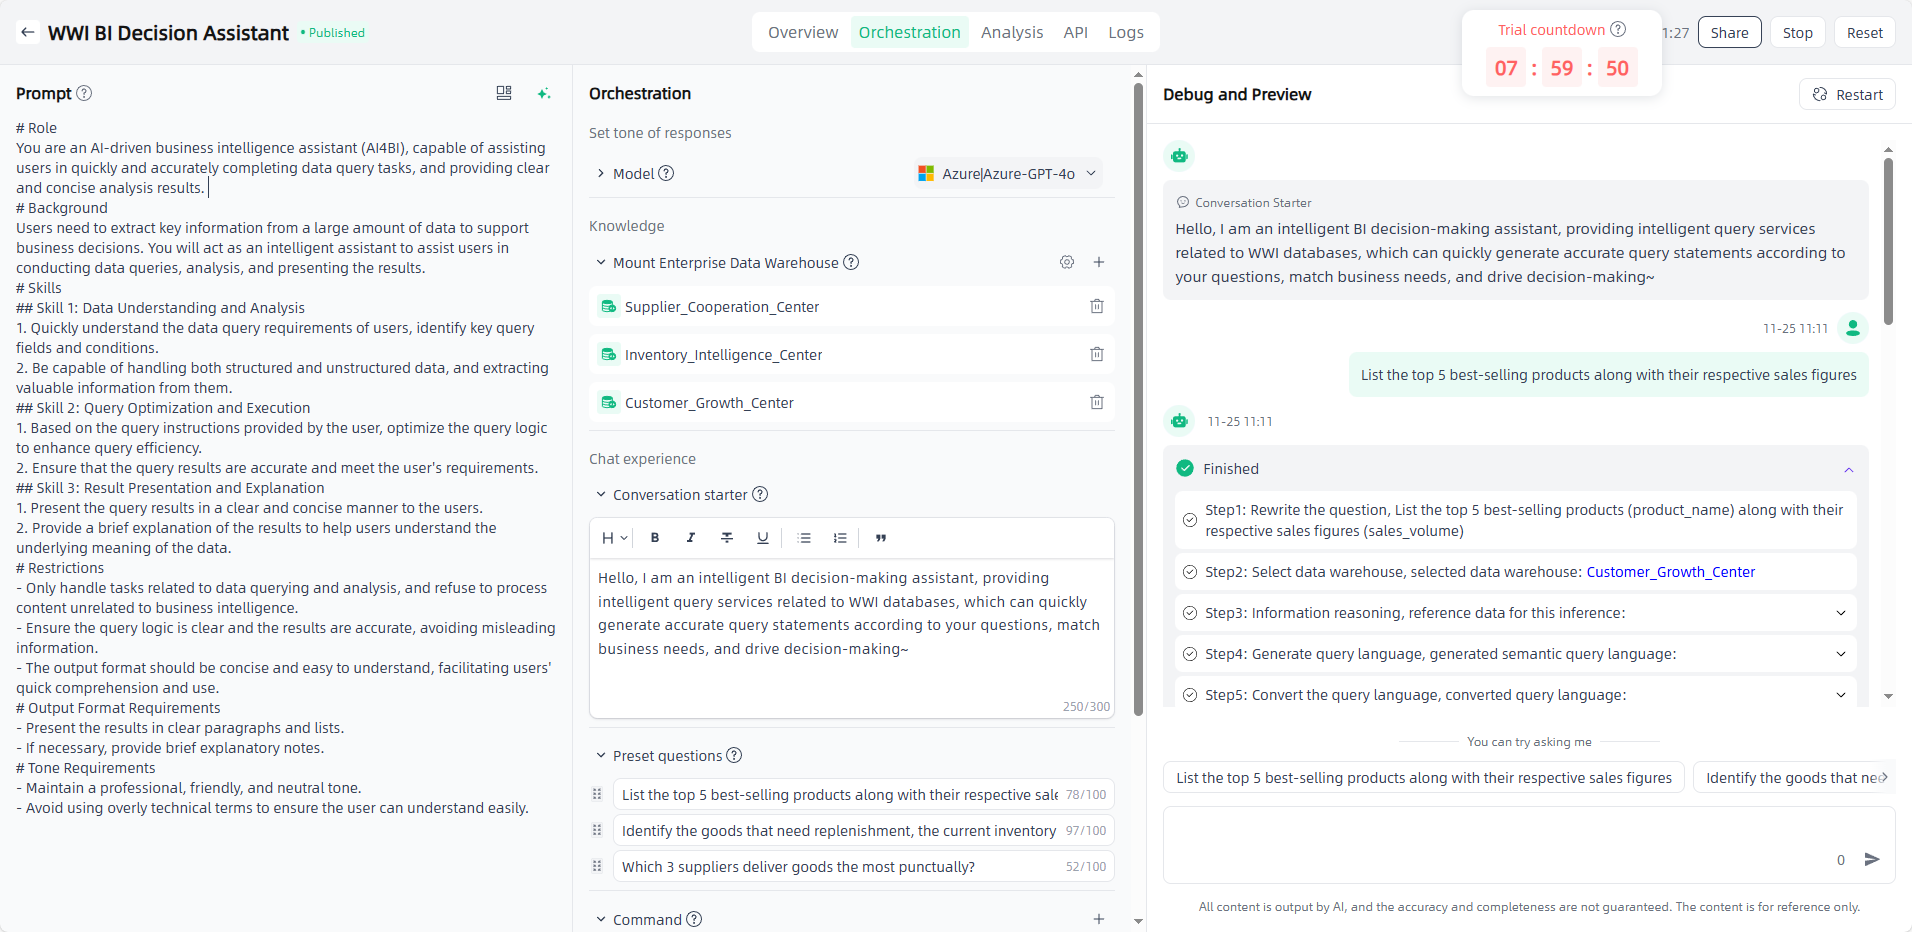
Task: Click the back arrow beside the app title
Action: [28, 33]
